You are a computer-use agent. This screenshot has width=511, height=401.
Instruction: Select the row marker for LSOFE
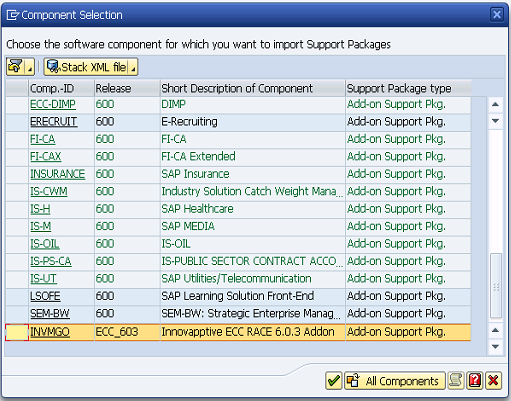pyautogui.click(x=17, y=296)
